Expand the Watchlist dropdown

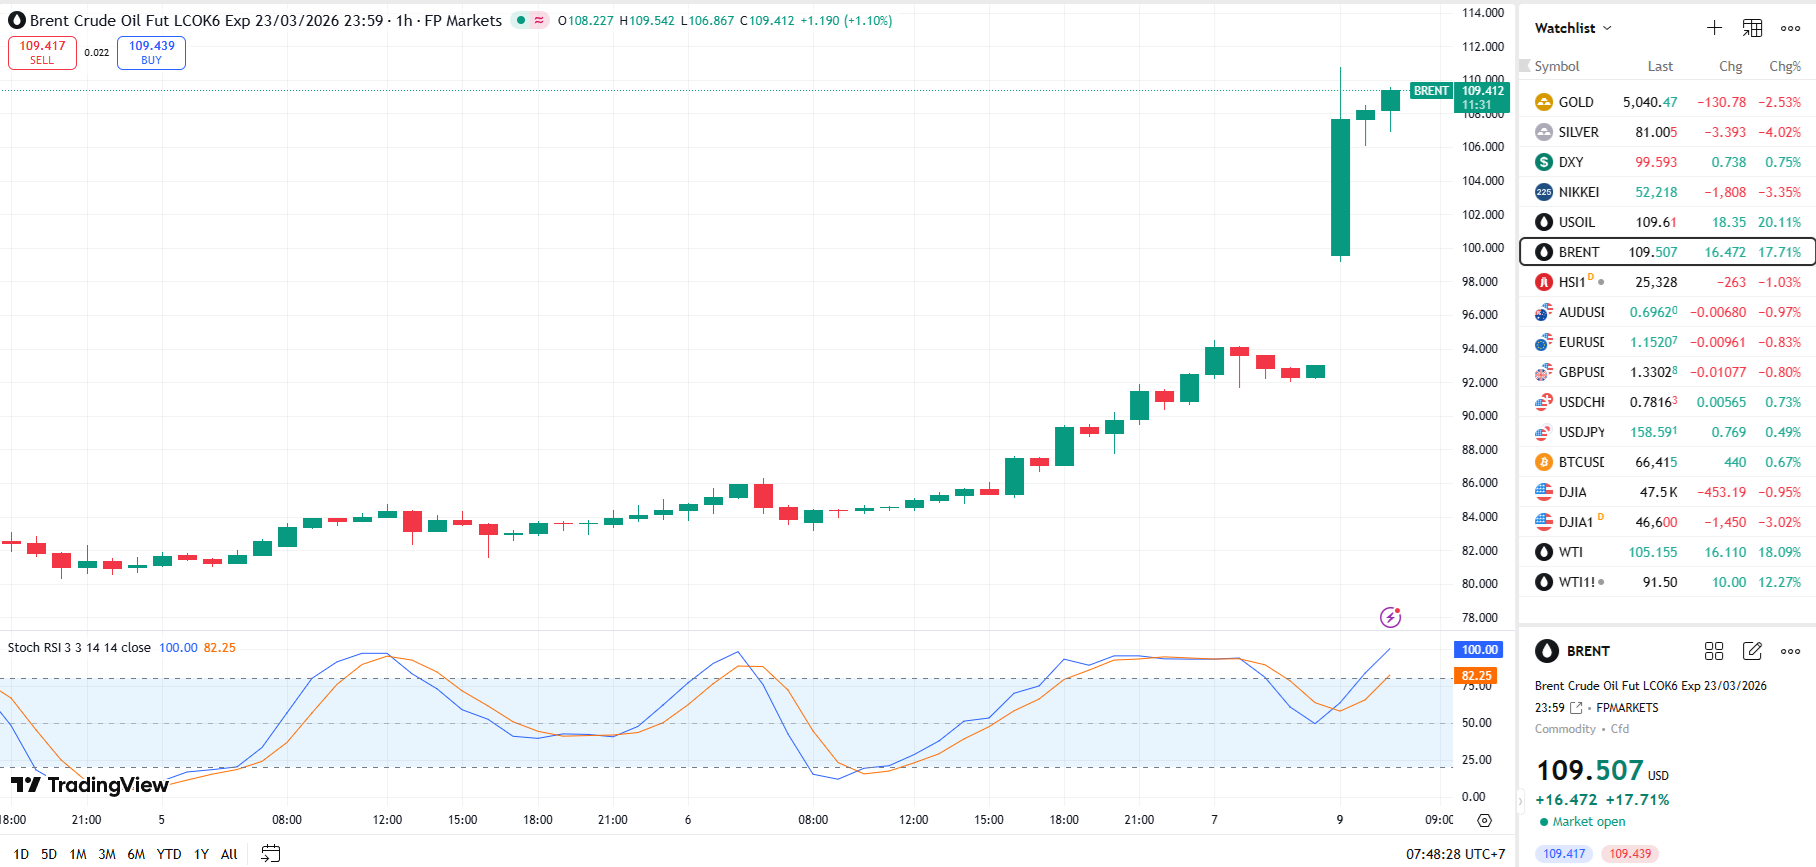coord(1573,28)
